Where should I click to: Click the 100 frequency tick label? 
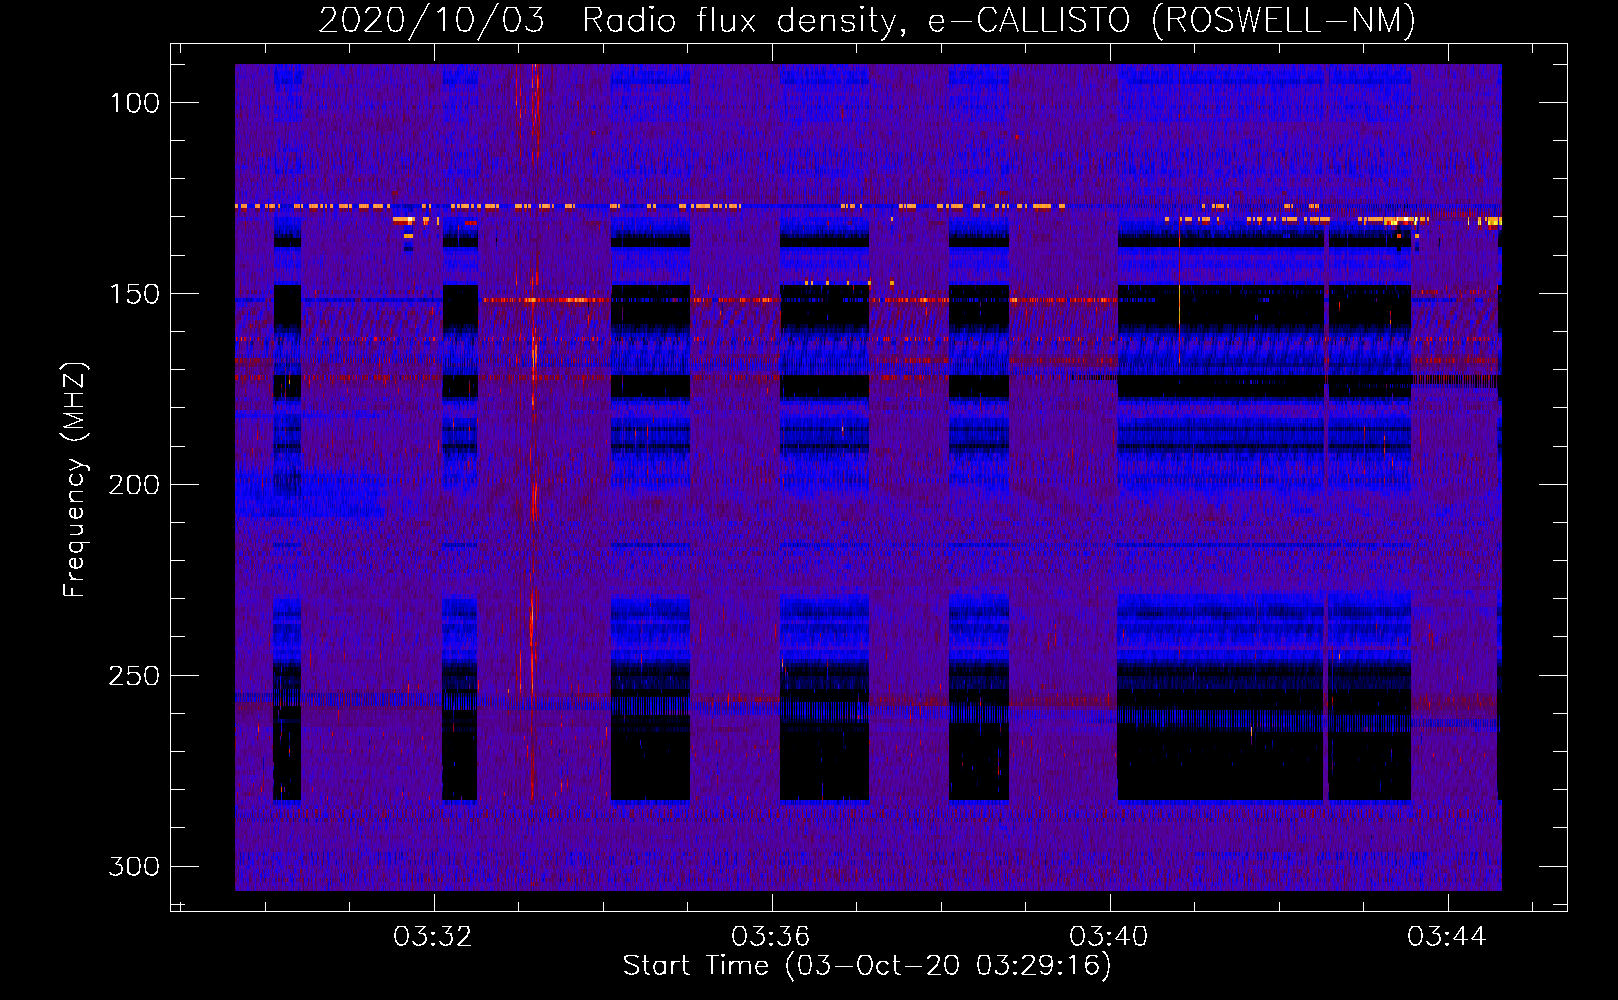(x=134, y=103)
